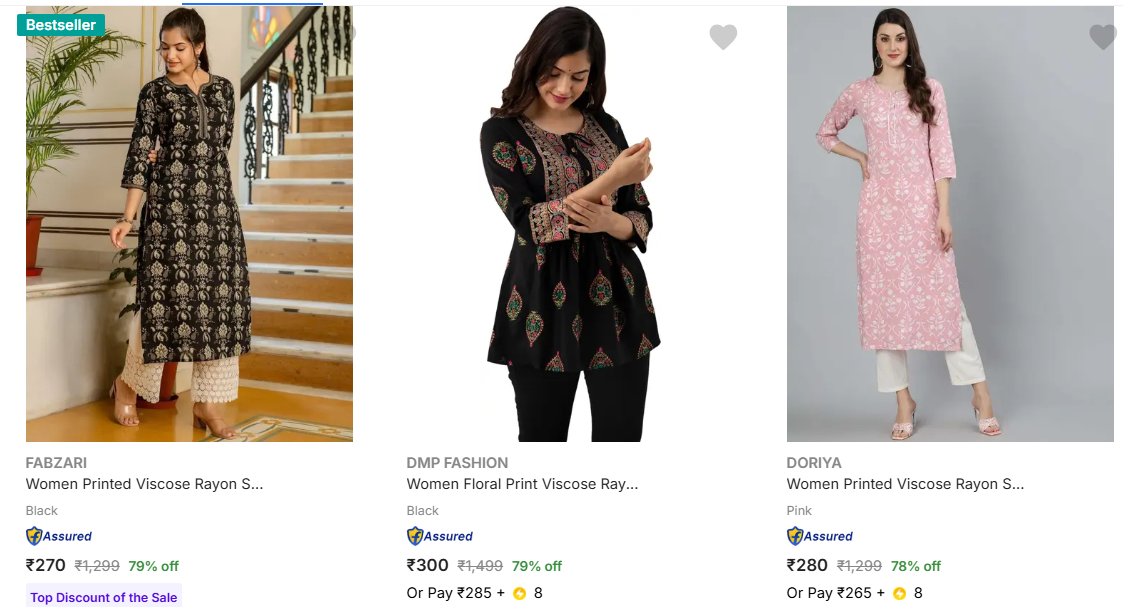Click the ₹270 price of FABZARI kurta
Viewport: 1123px width, 607px height.
point(46,565)
